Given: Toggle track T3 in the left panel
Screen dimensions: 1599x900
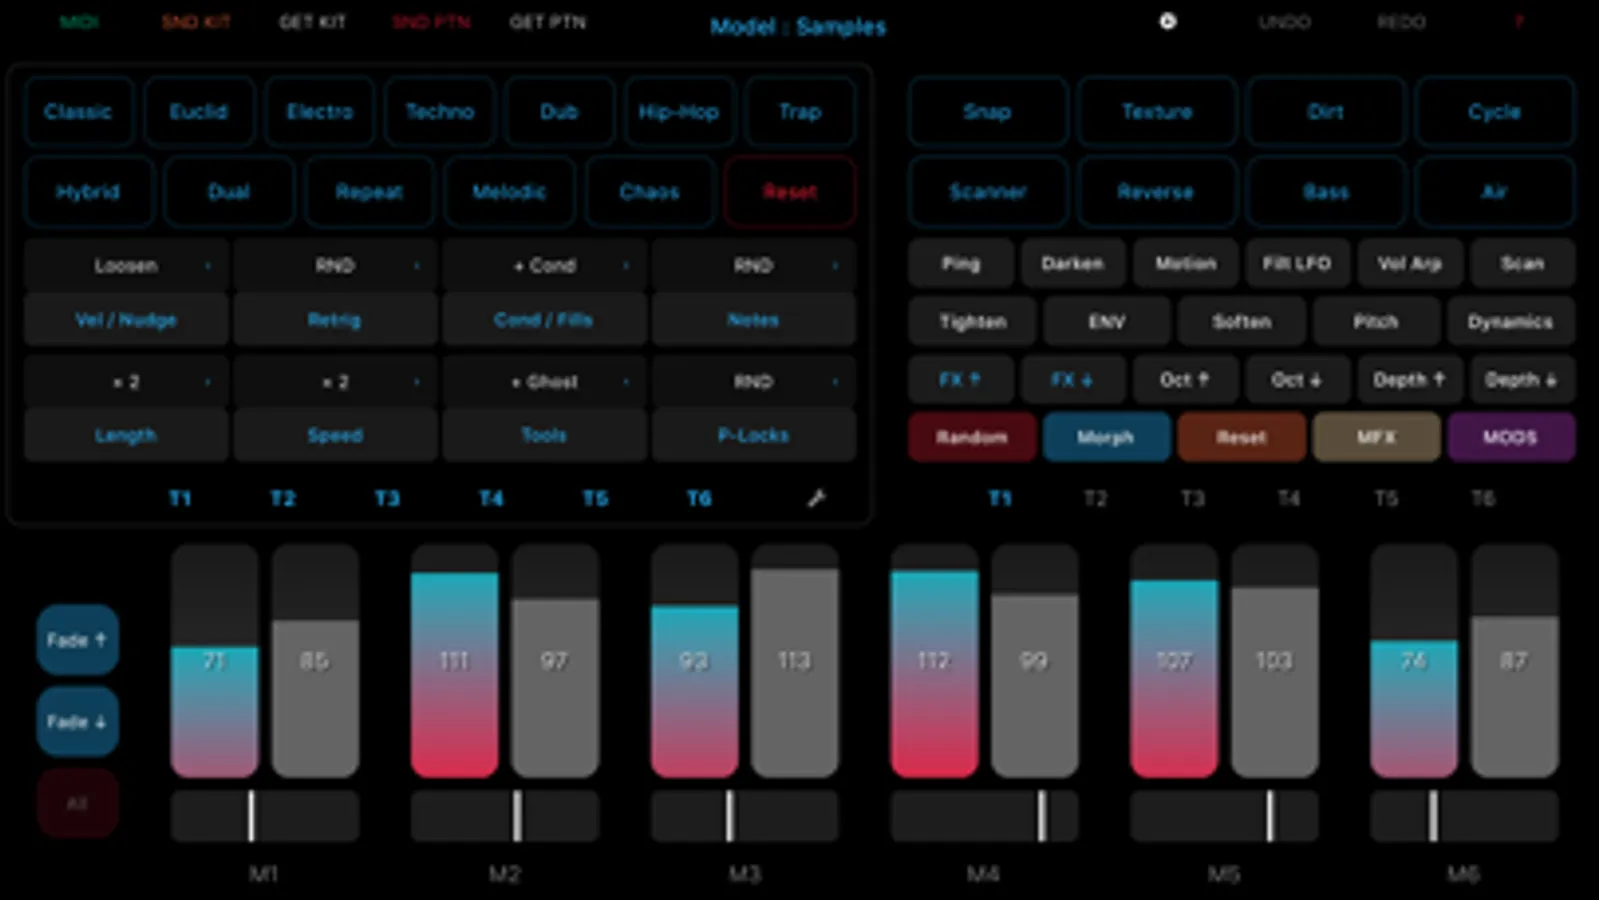Looking at the screenshot, I should click(x=387, y=498).
